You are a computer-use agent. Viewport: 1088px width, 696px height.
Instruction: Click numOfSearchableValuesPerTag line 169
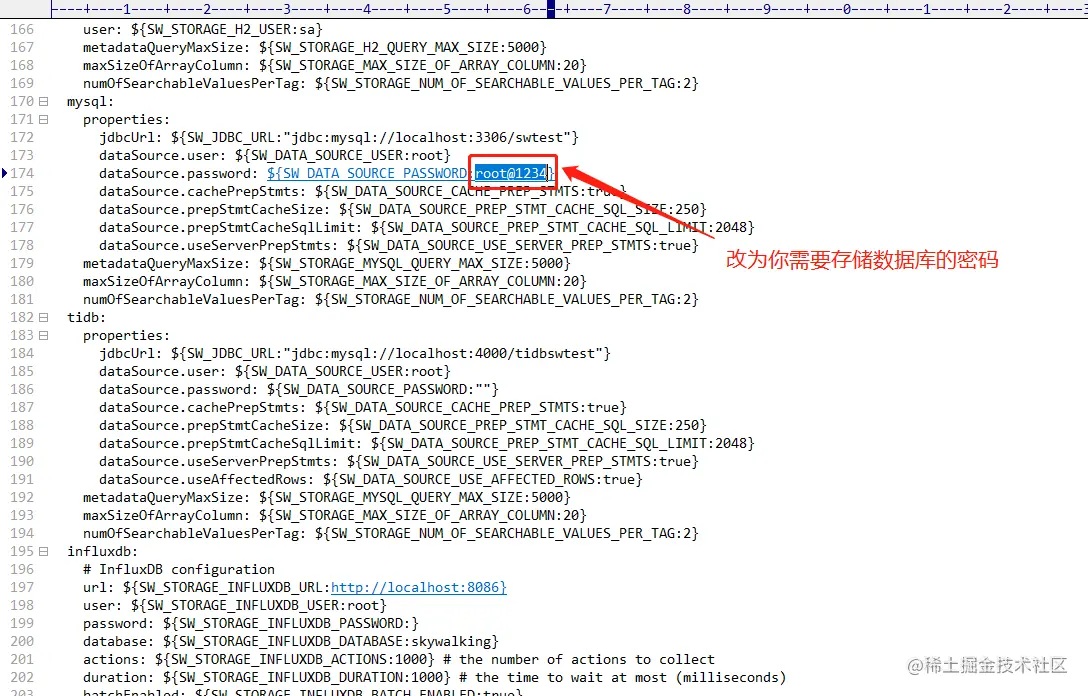(391, 83)
